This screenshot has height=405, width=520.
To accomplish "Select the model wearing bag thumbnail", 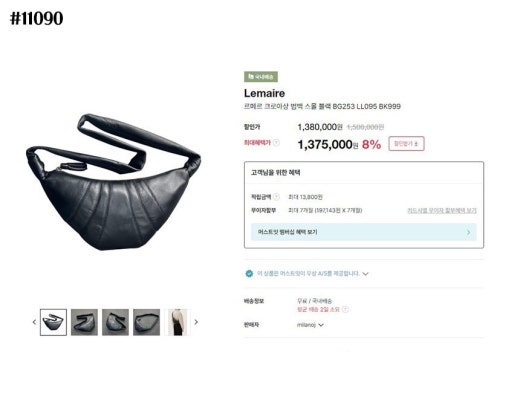I will tap(177, 322).
